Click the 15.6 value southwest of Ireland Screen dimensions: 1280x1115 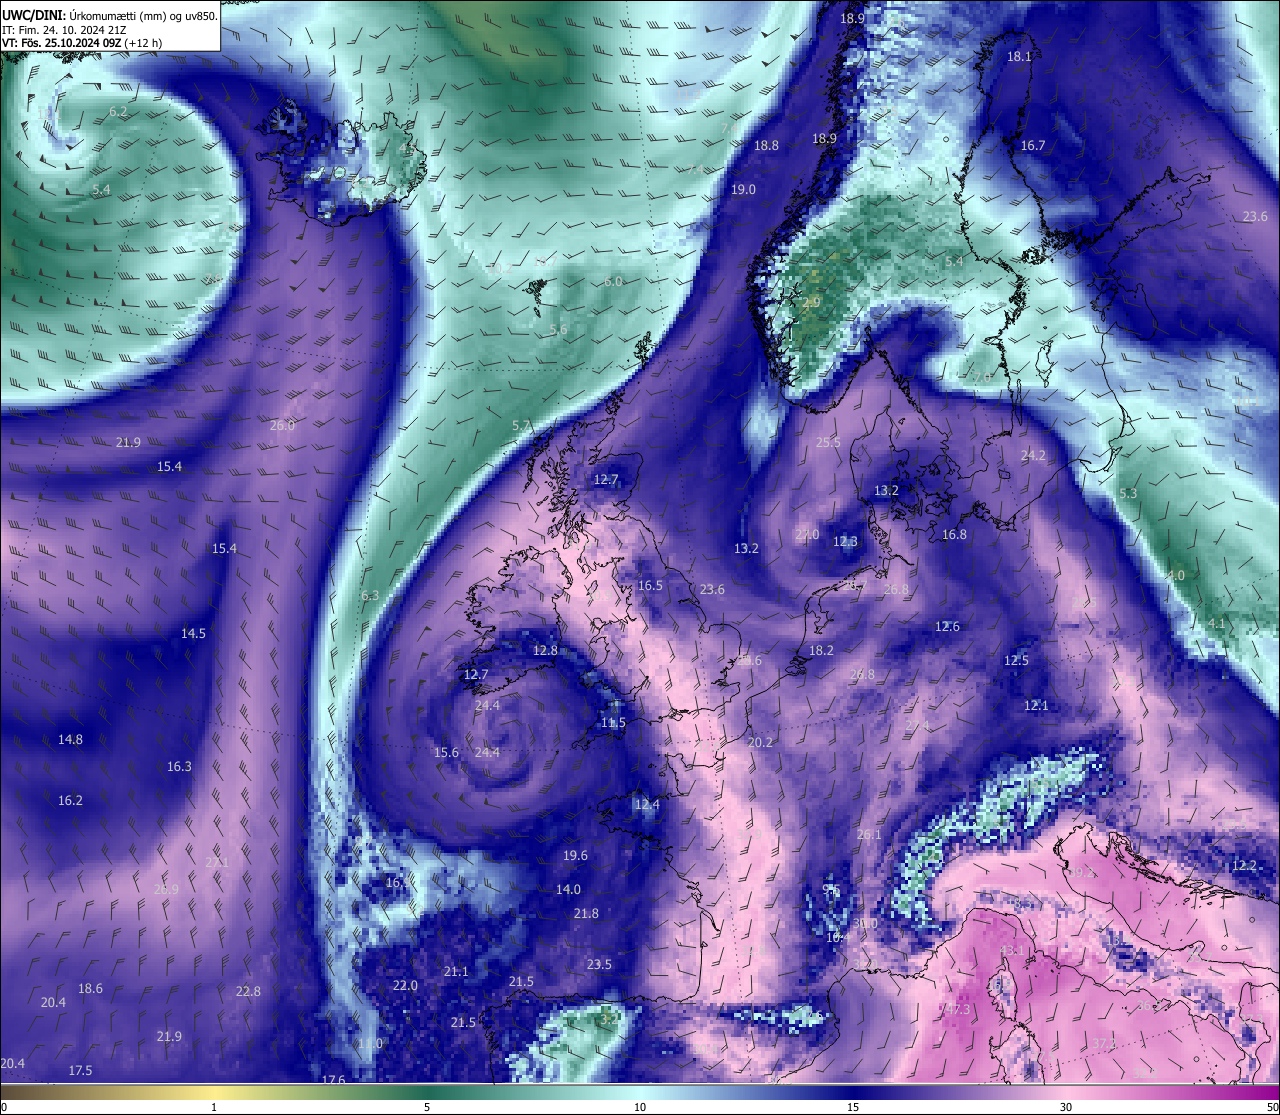pyautogui.click(x=446, y=752)
